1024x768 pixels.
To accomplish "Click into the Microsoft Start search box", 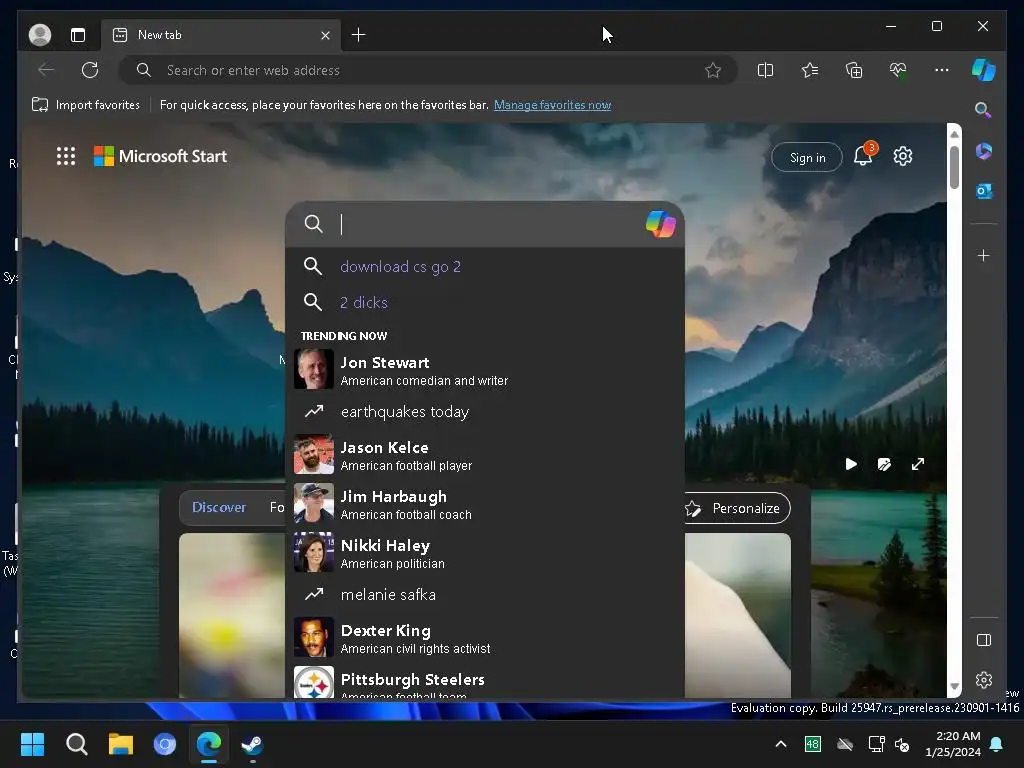I will 485,224.
